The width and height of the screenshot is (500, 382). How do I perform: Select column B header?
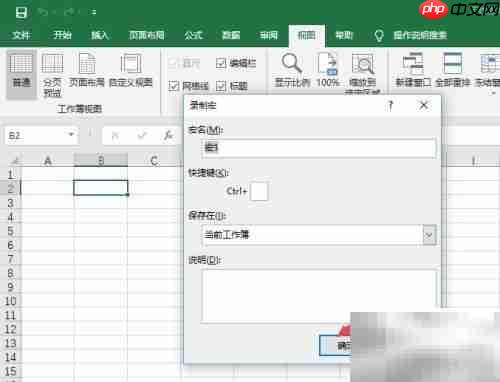pos(101,161)
